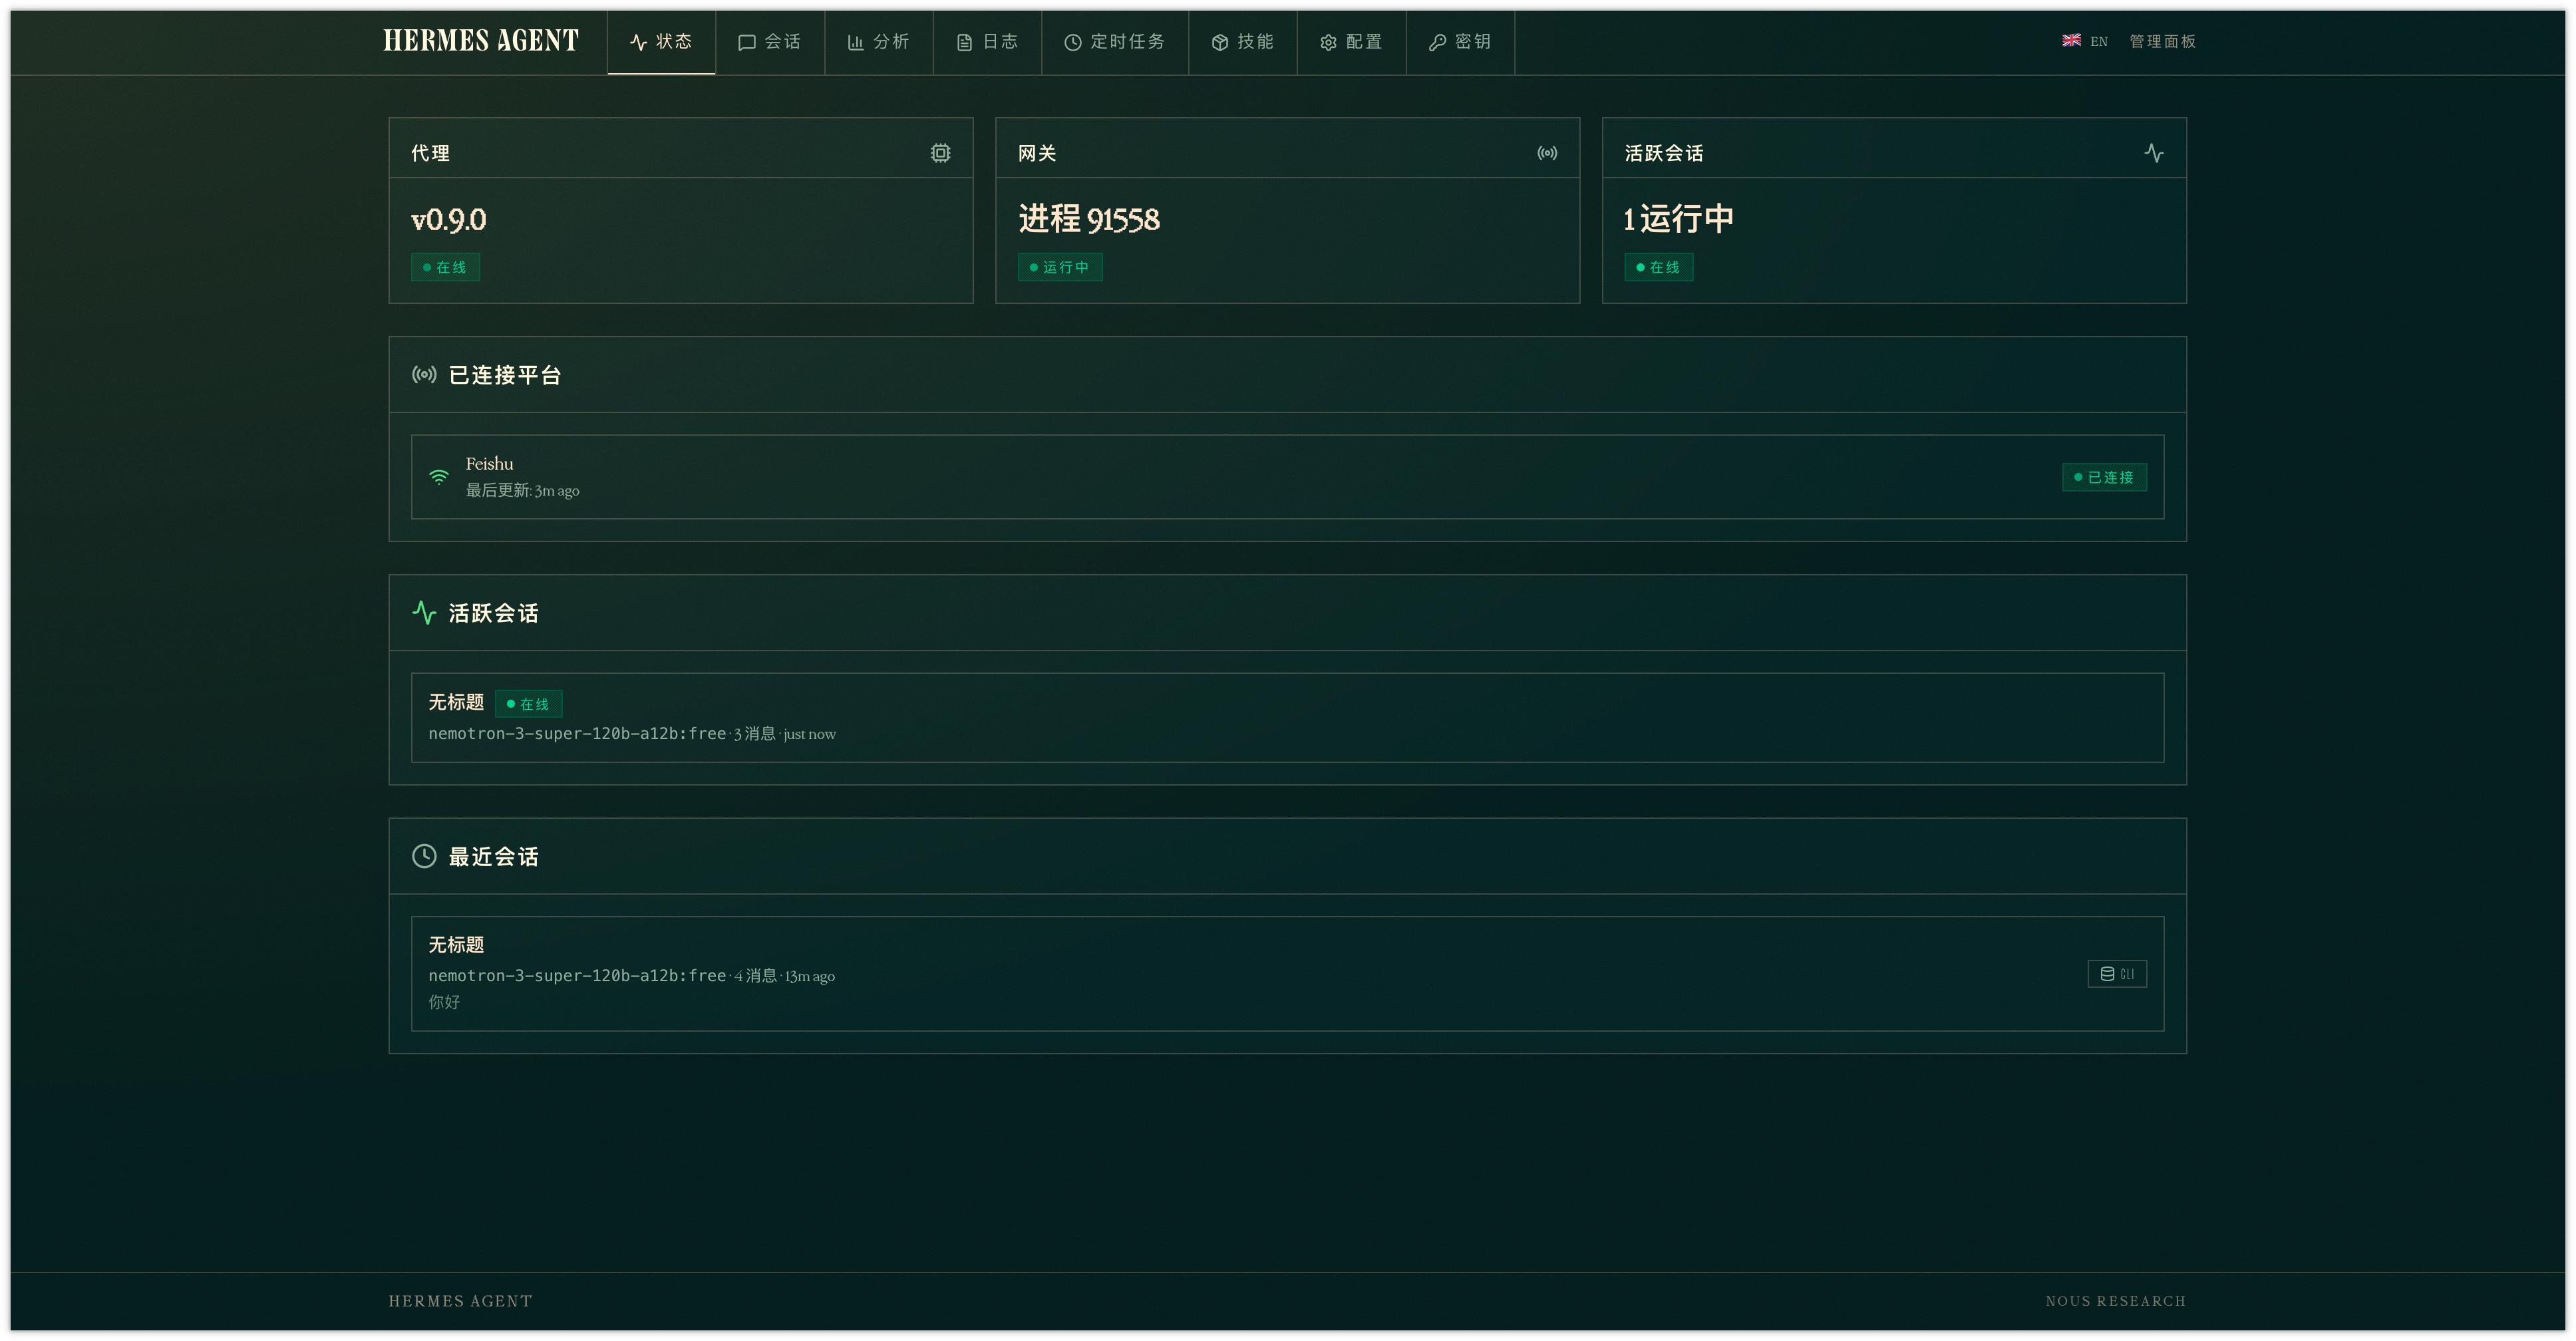Click the clock icon beside 最近会话
The image size is (2576, 1341).
click(x=424, y=856)
